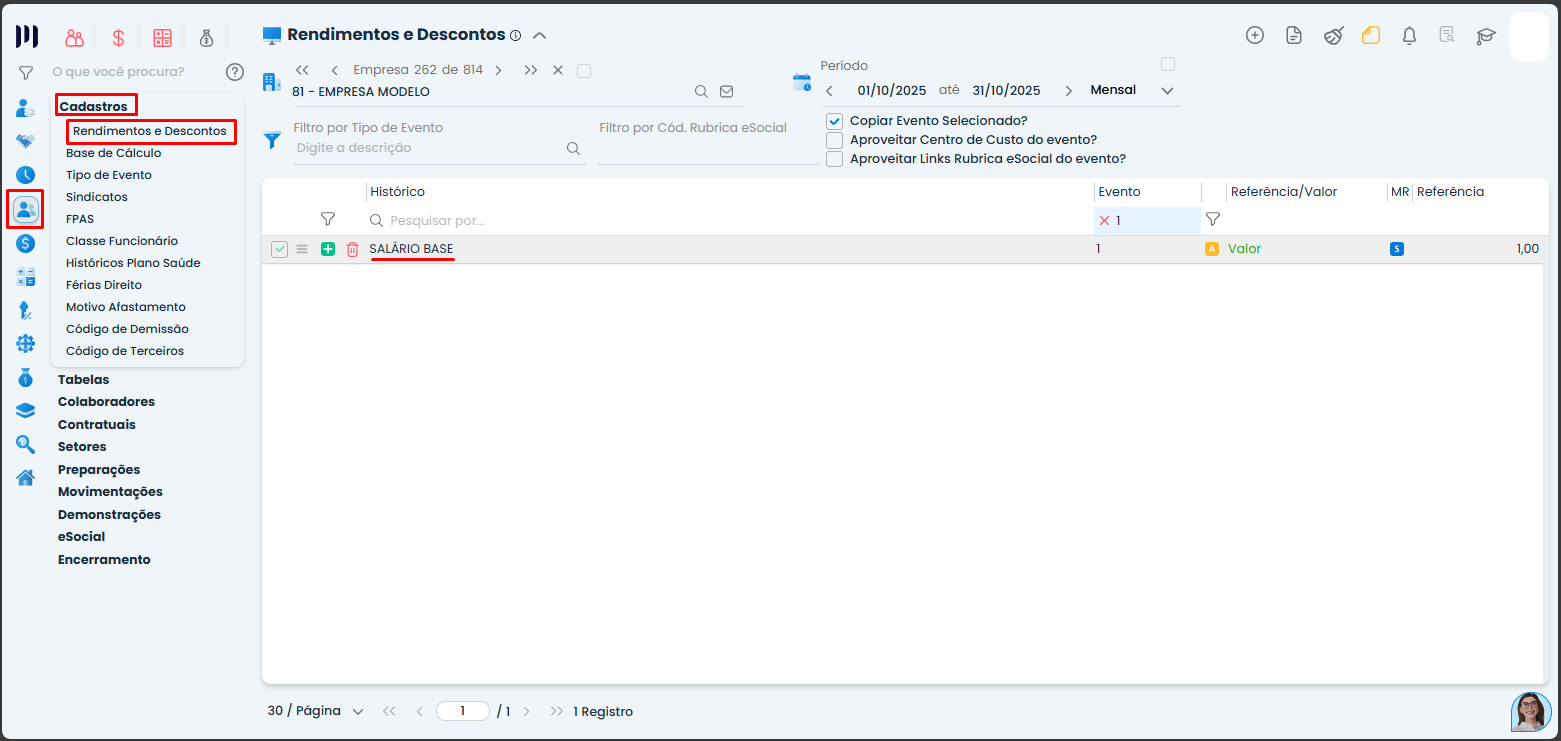
Task: Uncheck Copiar Evento Selecionado
Action: (834, 121)
